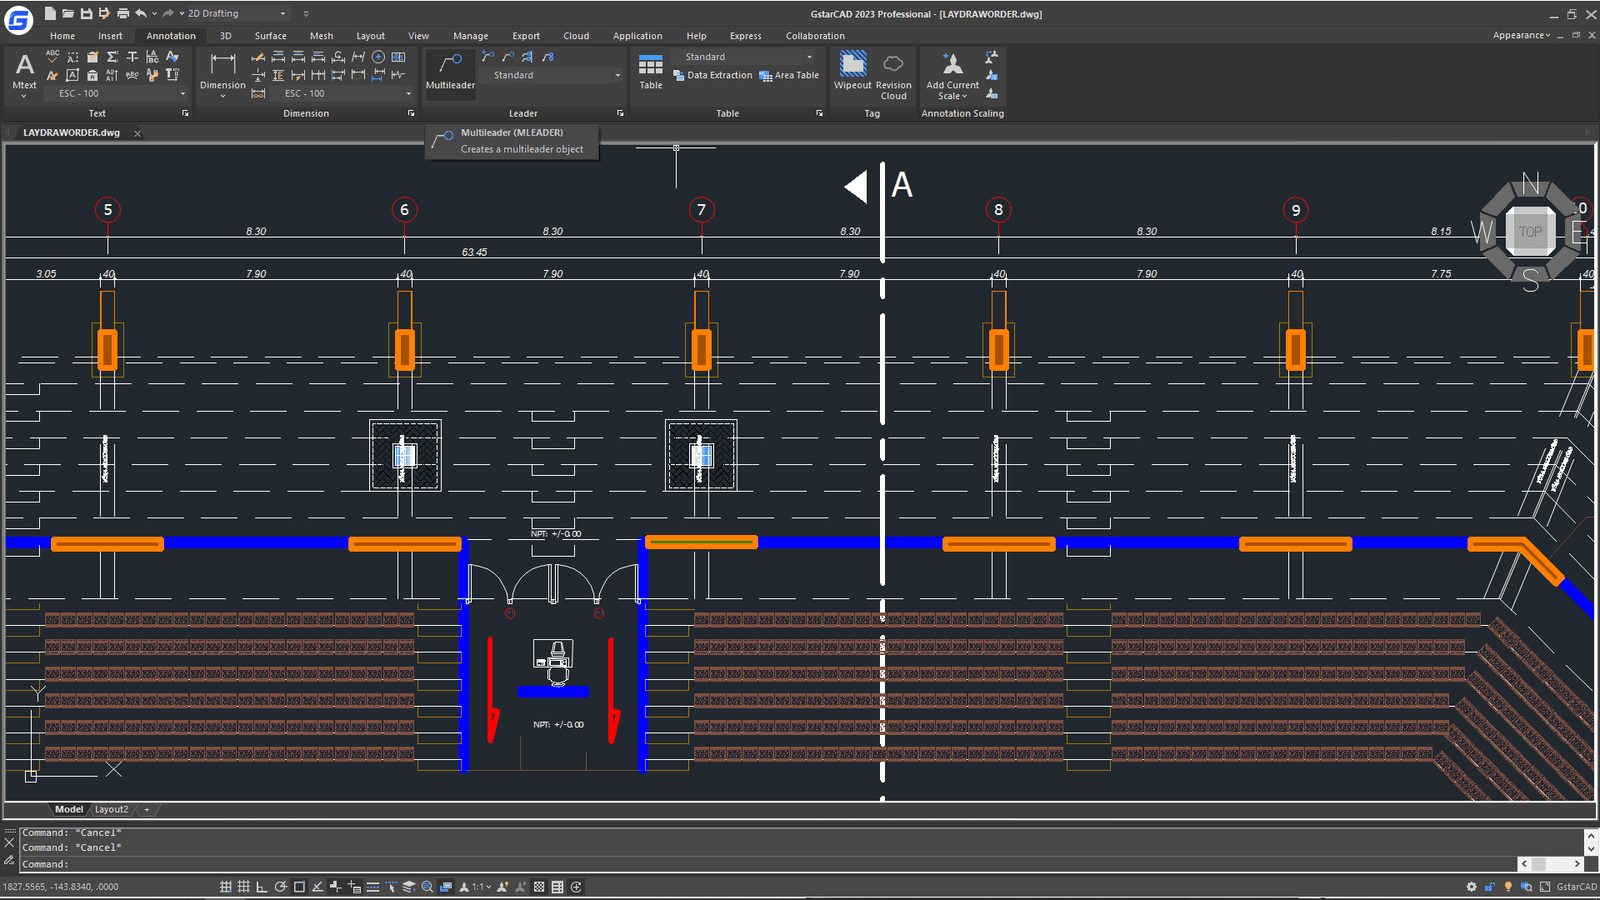
Task: Click the Multileader tool button
Action: (x=450, y=70)
